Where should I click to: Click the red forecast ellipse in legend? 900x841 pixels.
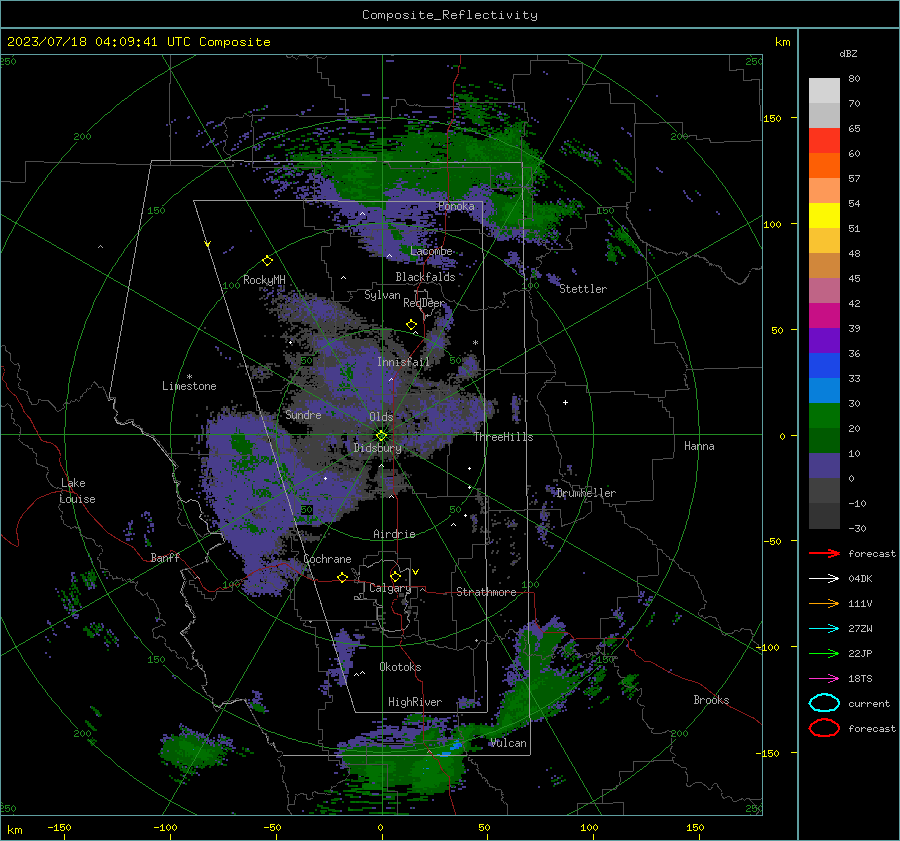824,728
